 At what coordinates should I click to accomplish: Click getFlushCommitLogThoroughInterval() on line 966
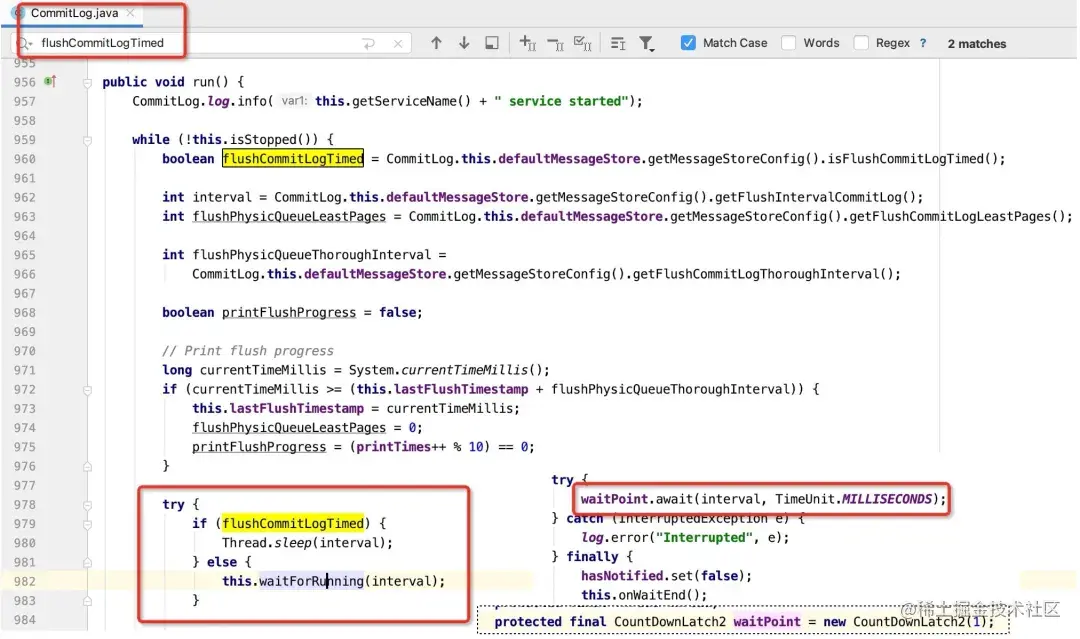[762, 274]
